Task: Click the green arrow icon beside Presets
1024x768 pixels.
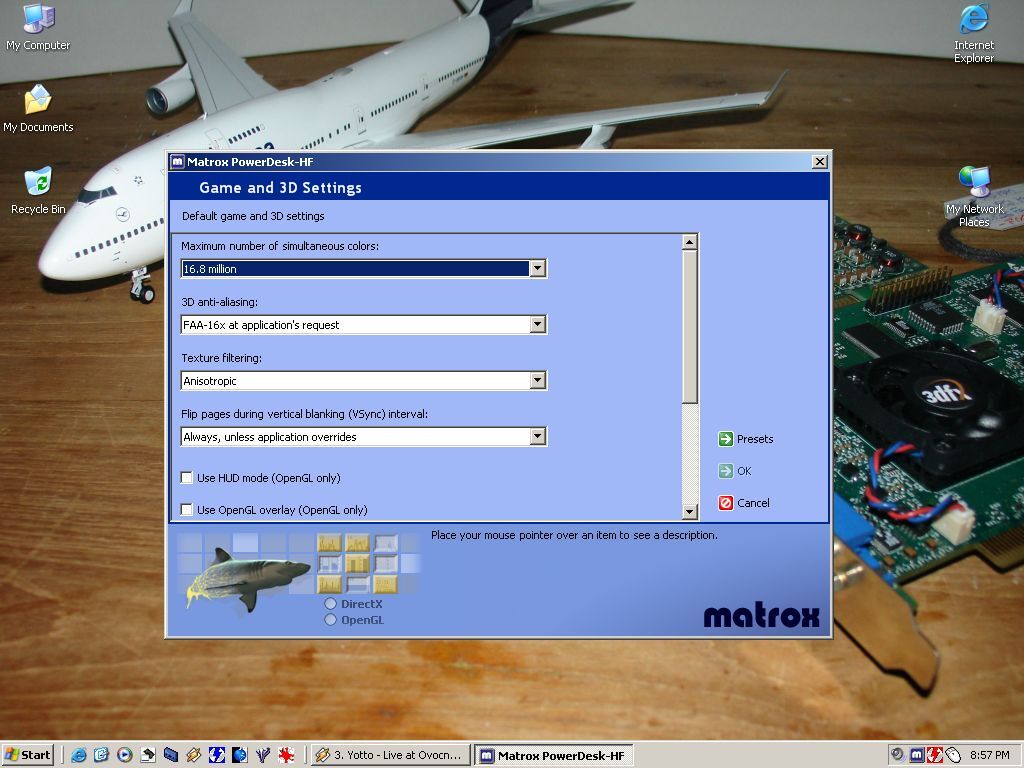Action: (x=726, y=439)
